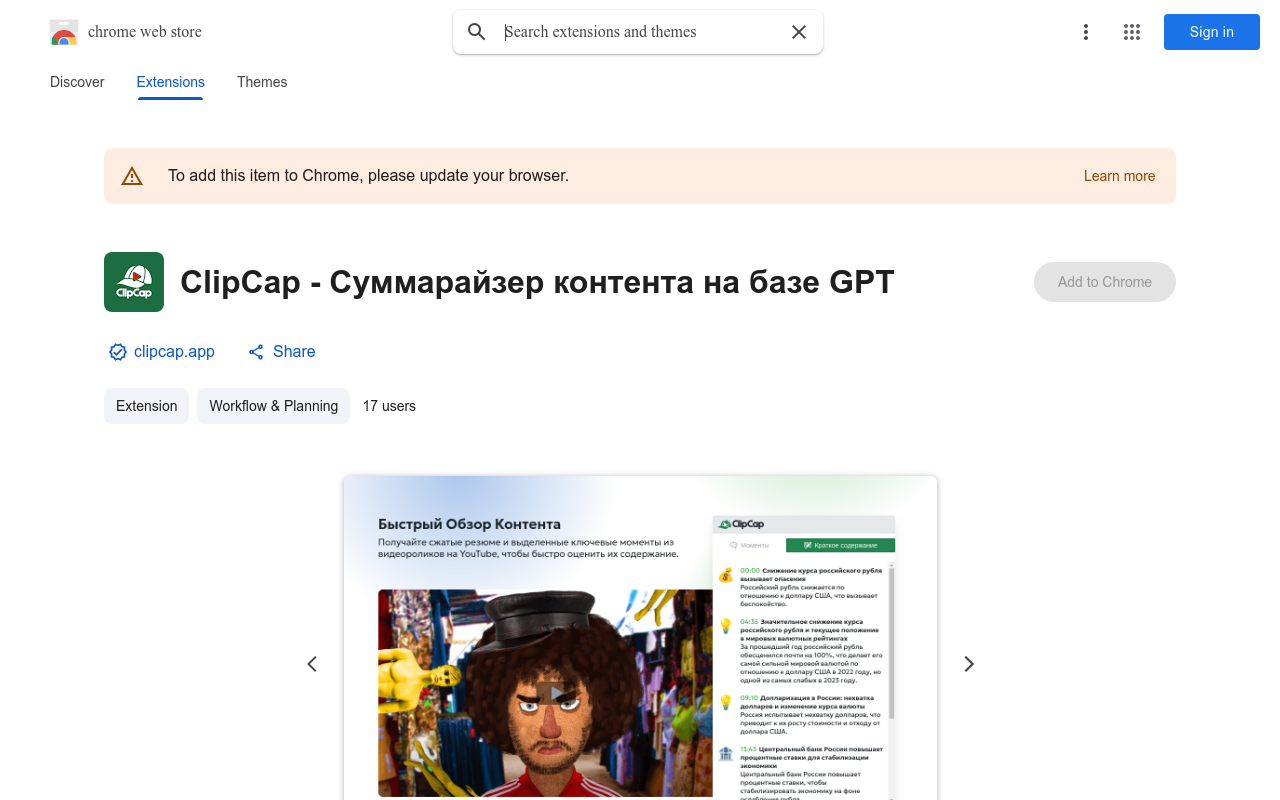
Task: Open the Learn more link
Action: click(1119, 176)
